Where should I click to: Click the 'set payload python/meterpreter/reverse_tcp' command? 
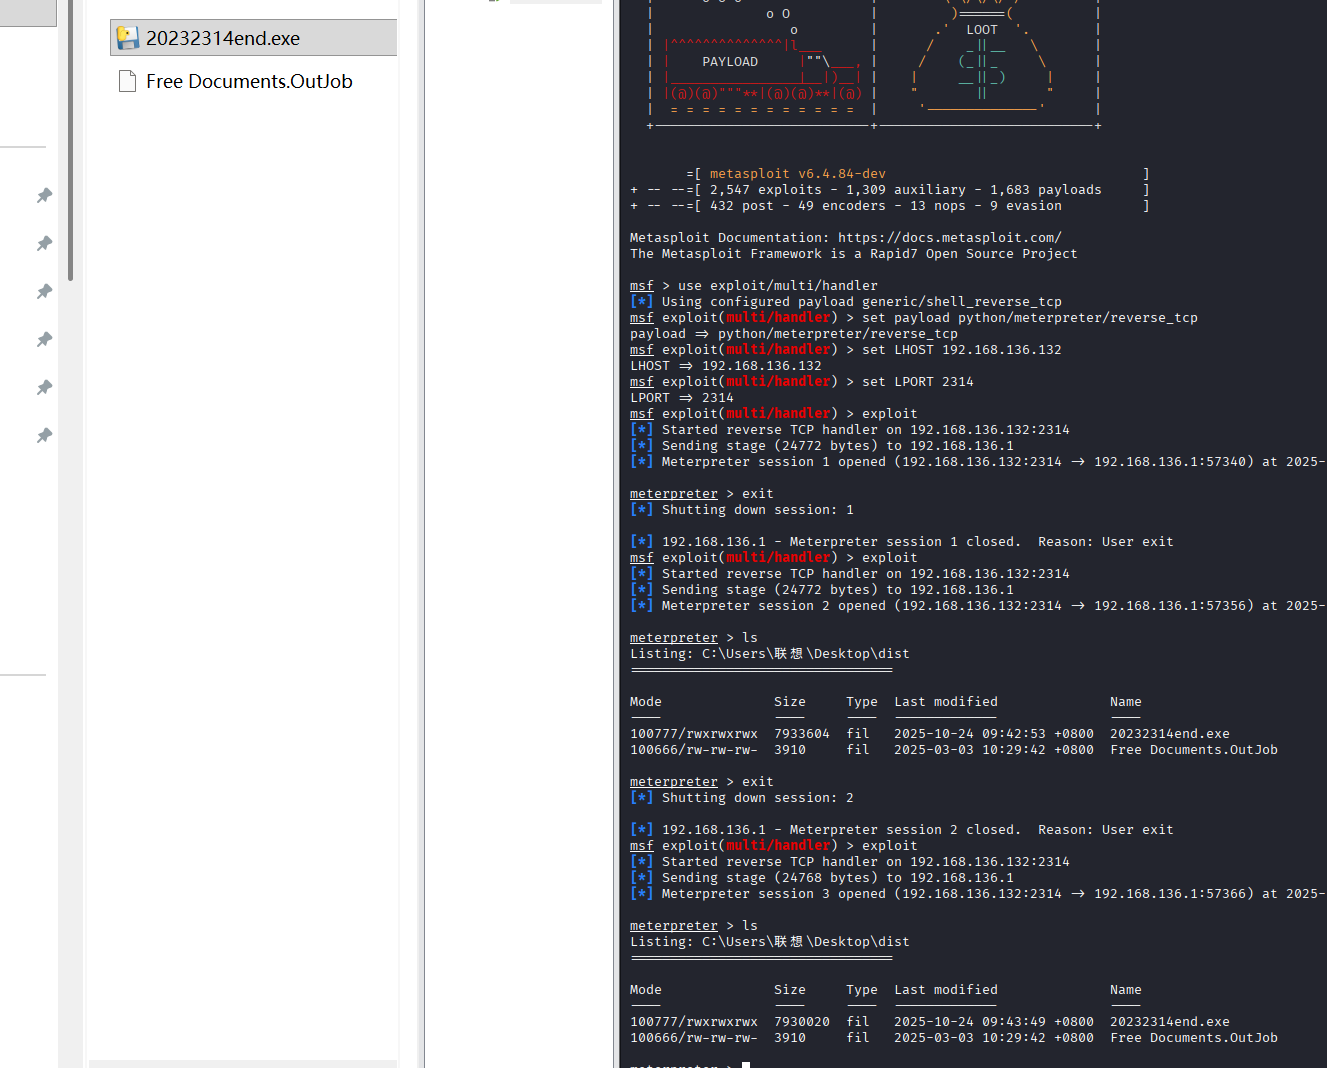pyautogui.click(x=1030, y=318)
